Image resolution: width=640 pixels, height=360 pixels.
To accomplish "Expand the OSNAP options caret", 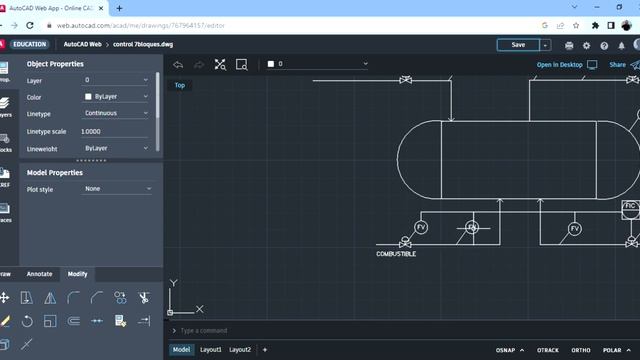I will pyautogui.click(x=522, y=350).
